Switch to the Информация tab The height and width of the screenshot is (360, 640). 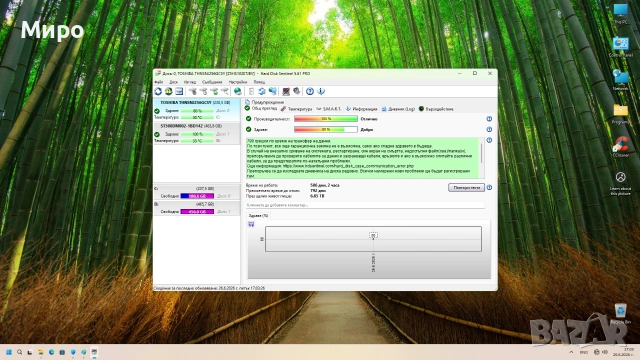tap(361, 109)
